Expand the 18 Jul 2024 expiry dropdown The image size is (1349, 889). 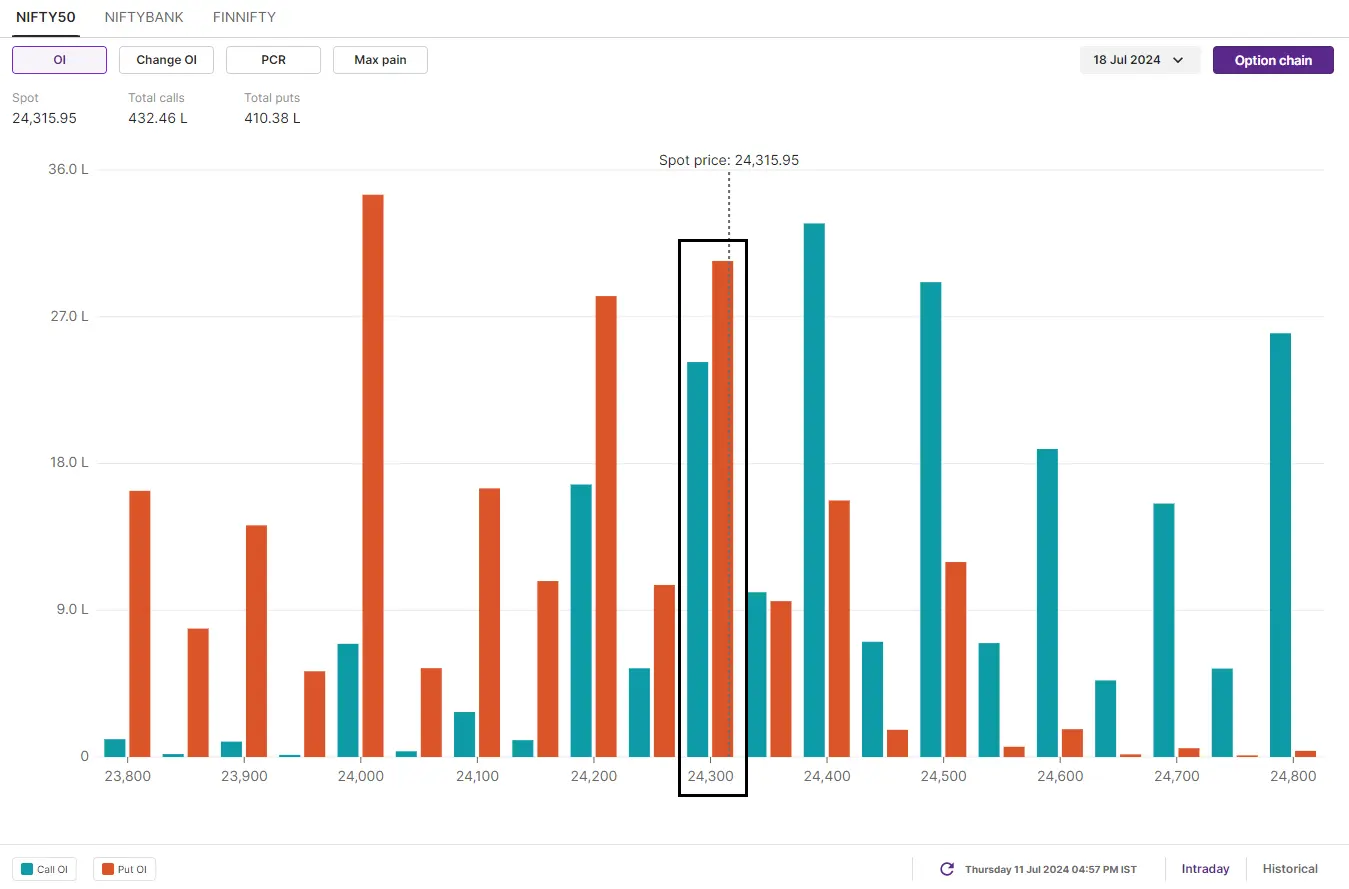point(1140,60)
